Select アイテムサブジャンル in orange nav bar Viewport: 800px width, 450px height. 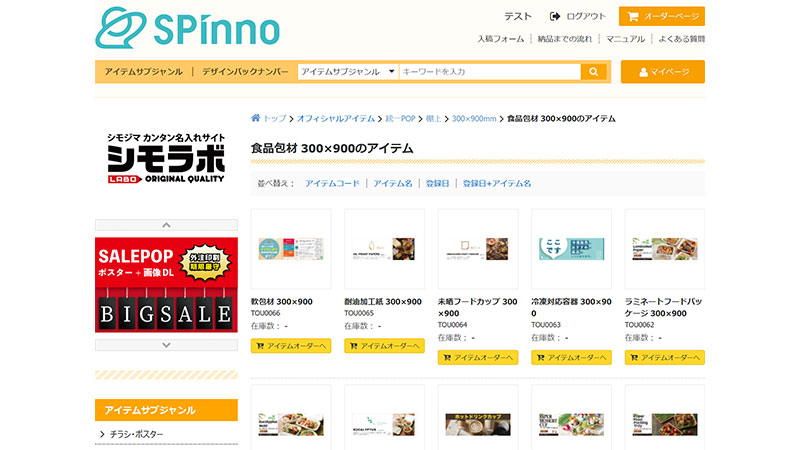click(143, 72)
